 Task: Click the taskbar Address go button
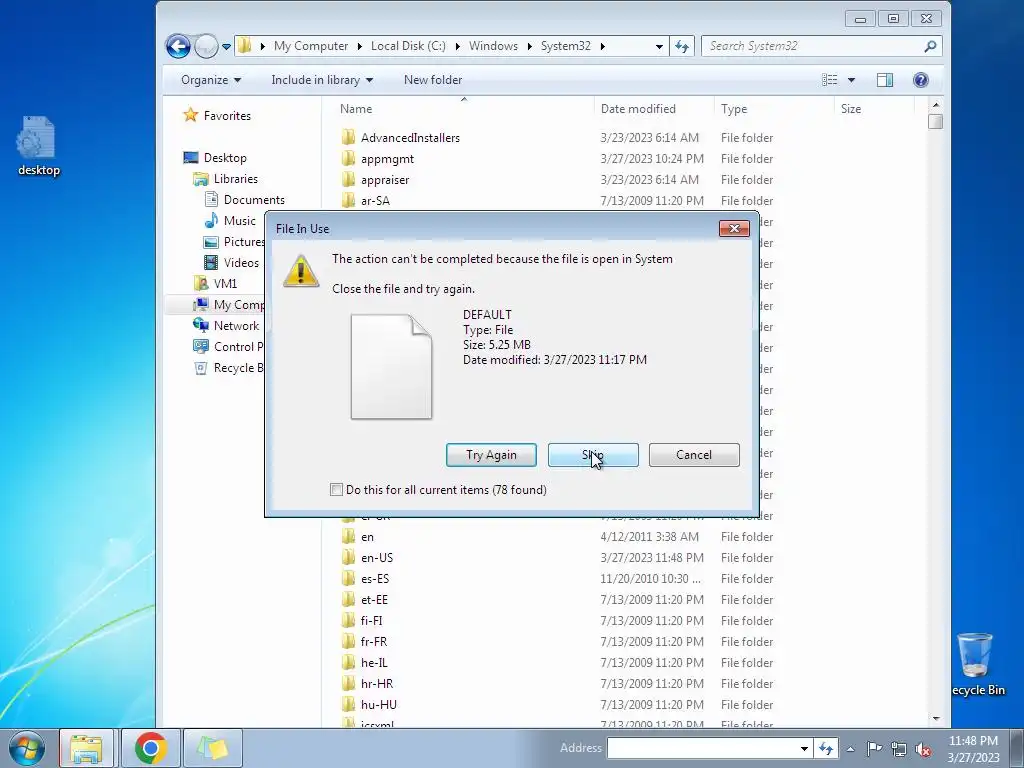(x=826, y=748)
